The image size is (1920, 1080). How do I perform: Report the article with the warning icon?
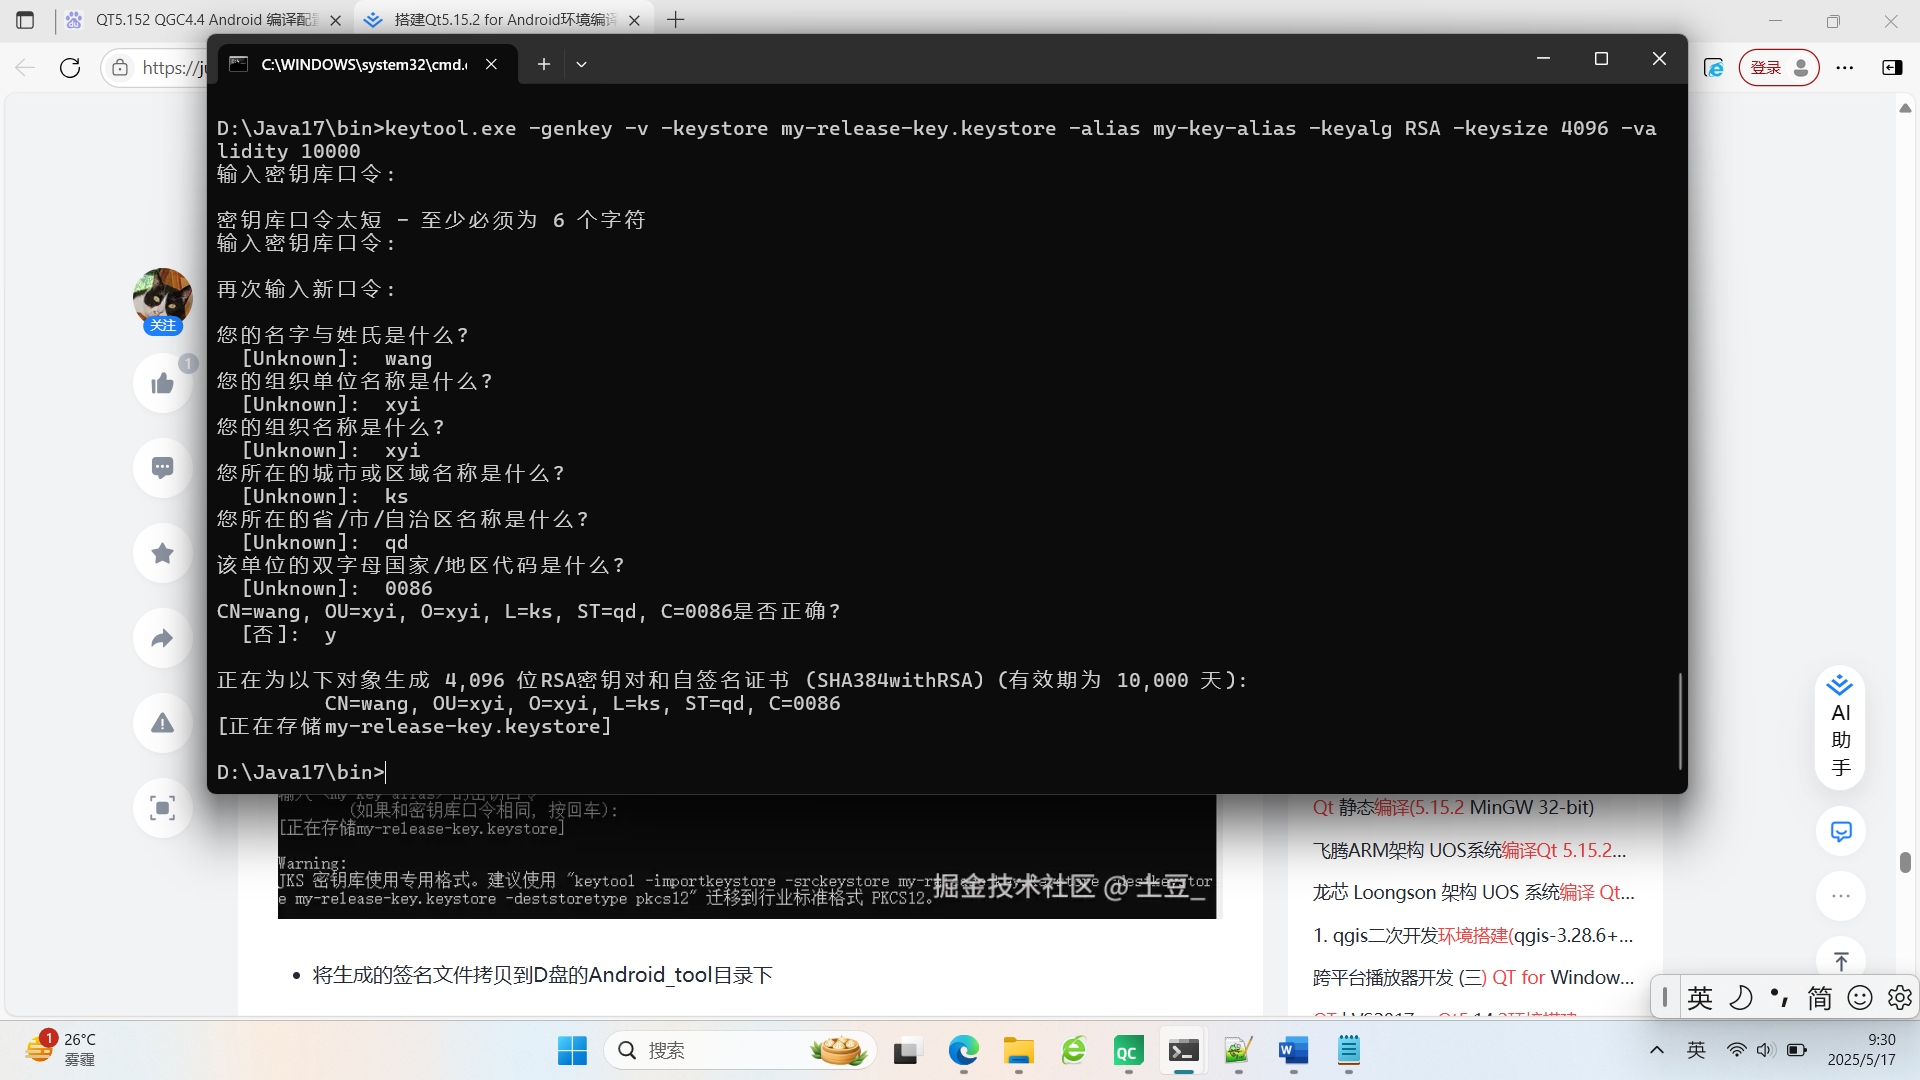pos(162,722)
